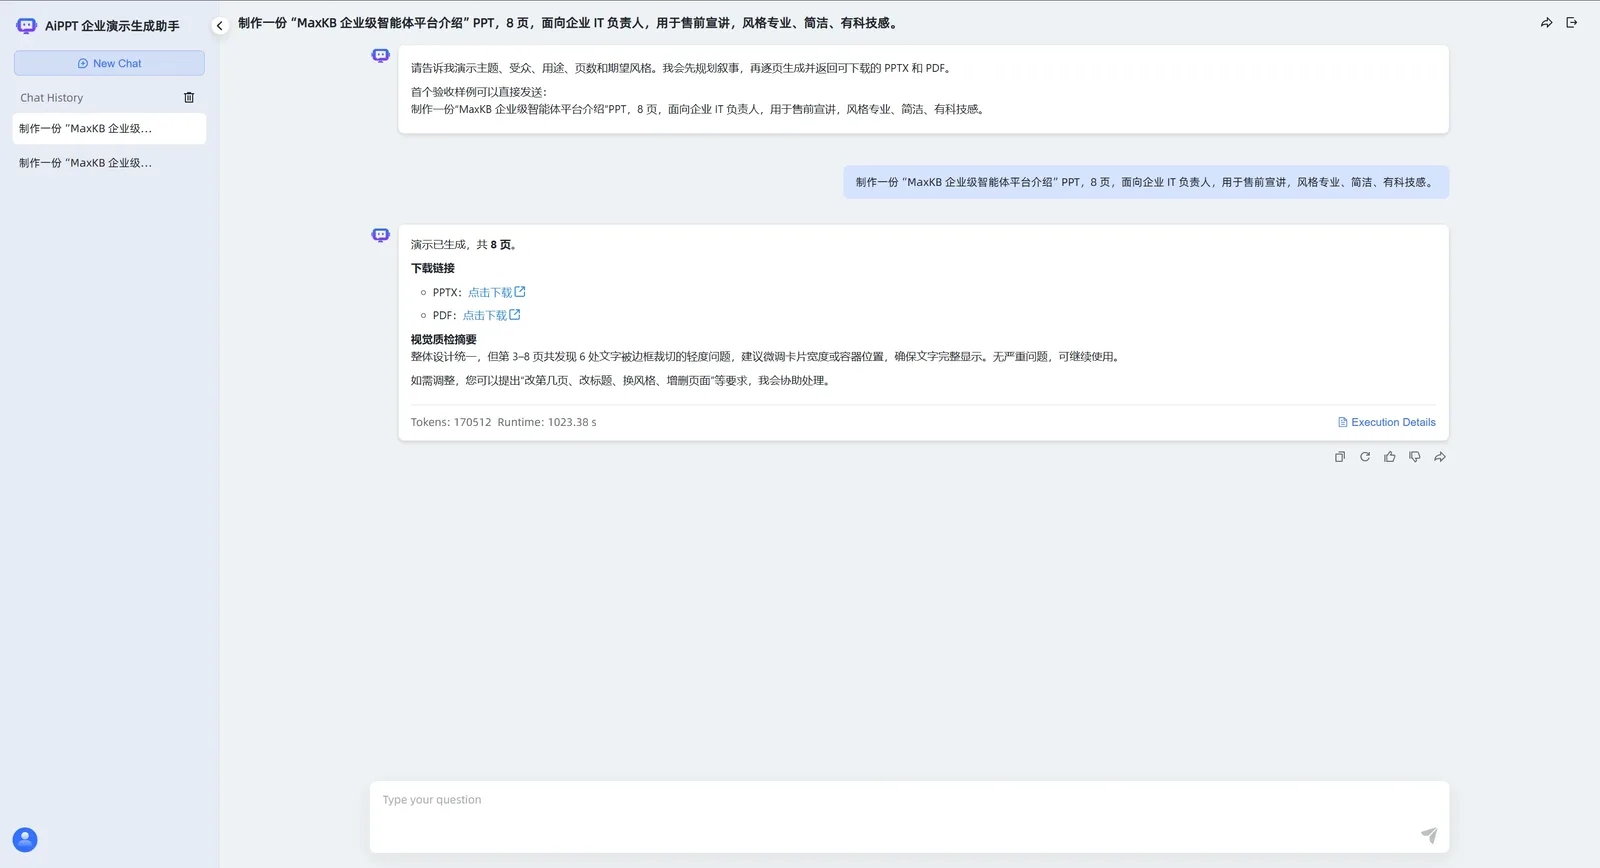Click the '首个验收样例可以直接发送:' line
The height and width of the screenshot is (868, 1600).
click(479, 92)
